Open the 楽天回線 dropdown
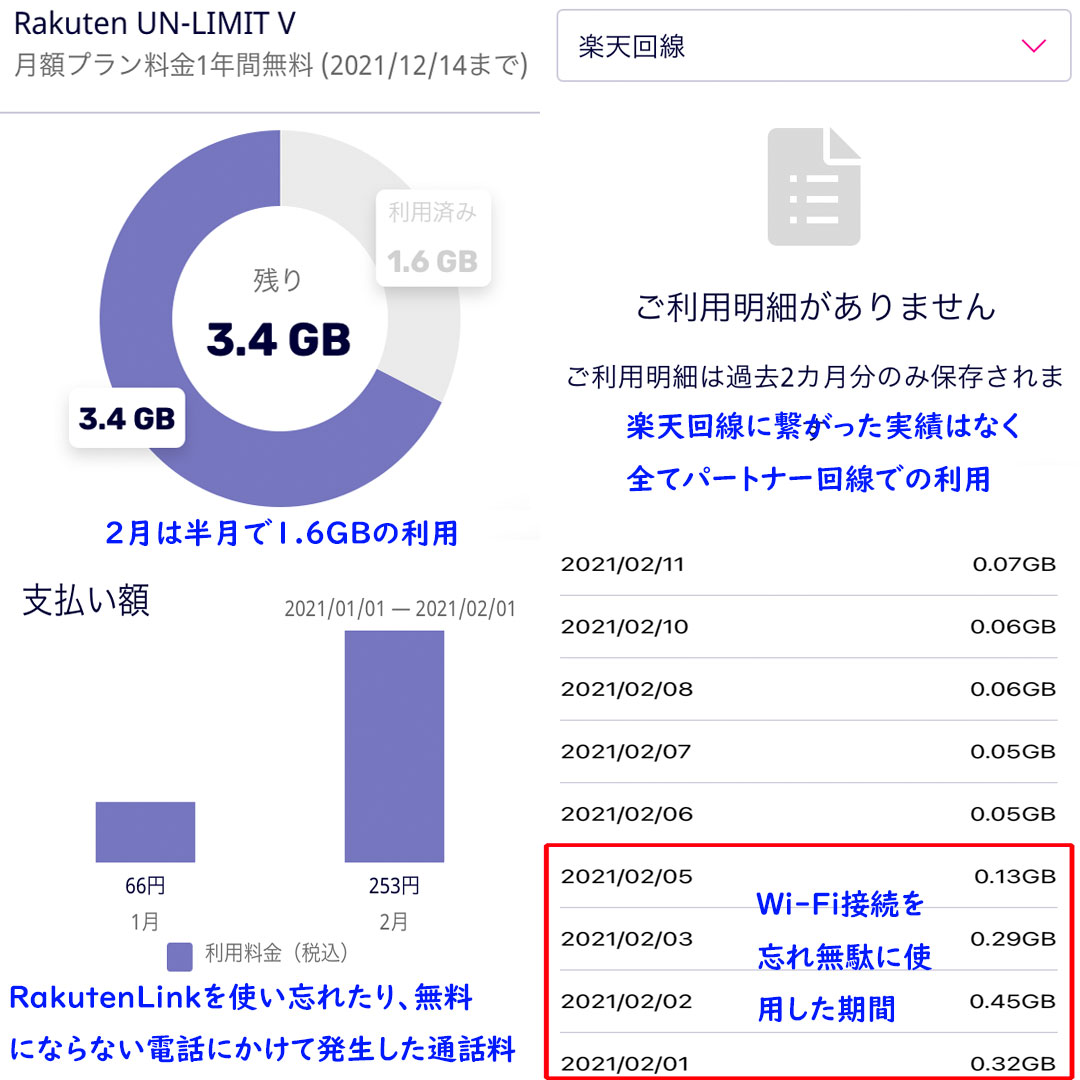The width and height of the screenshot is (1080, 1080). tap(813, 45)
